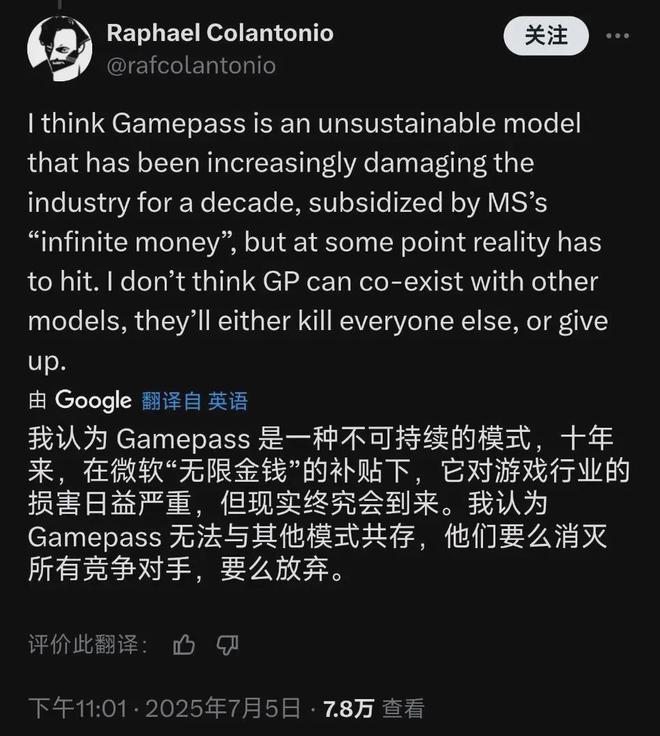Viewport: 660px width, 736px height.
Task: Click the 查看 views label
Action: click(403, 708)
